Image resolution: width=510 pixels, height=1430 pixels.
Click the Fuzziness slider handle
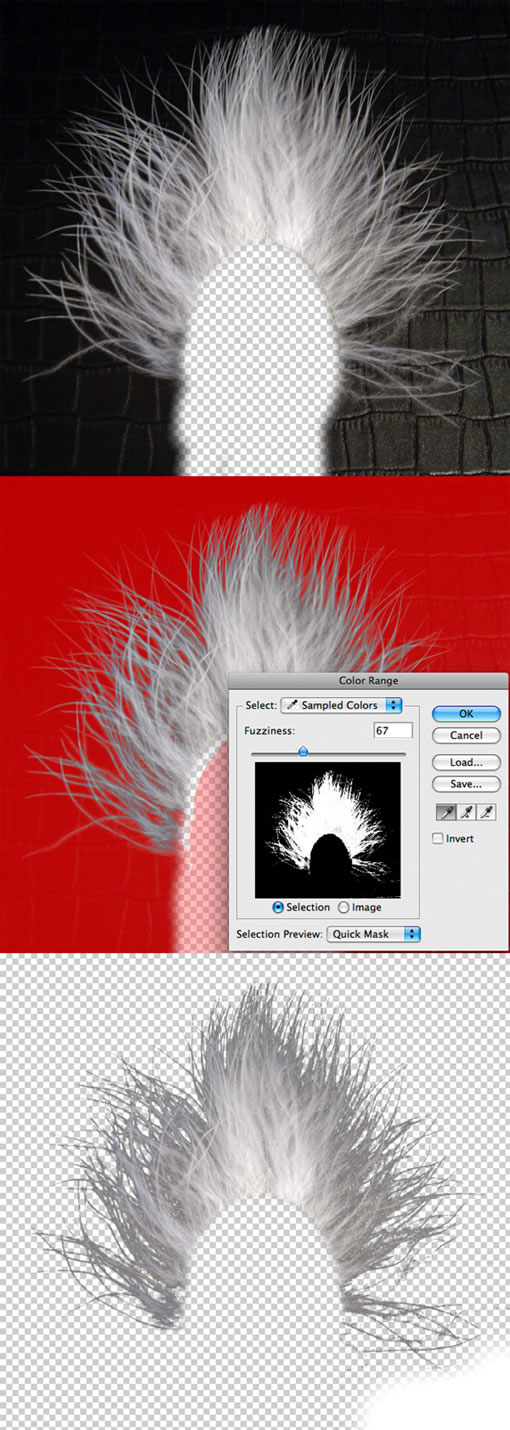[x=303, y=751]
